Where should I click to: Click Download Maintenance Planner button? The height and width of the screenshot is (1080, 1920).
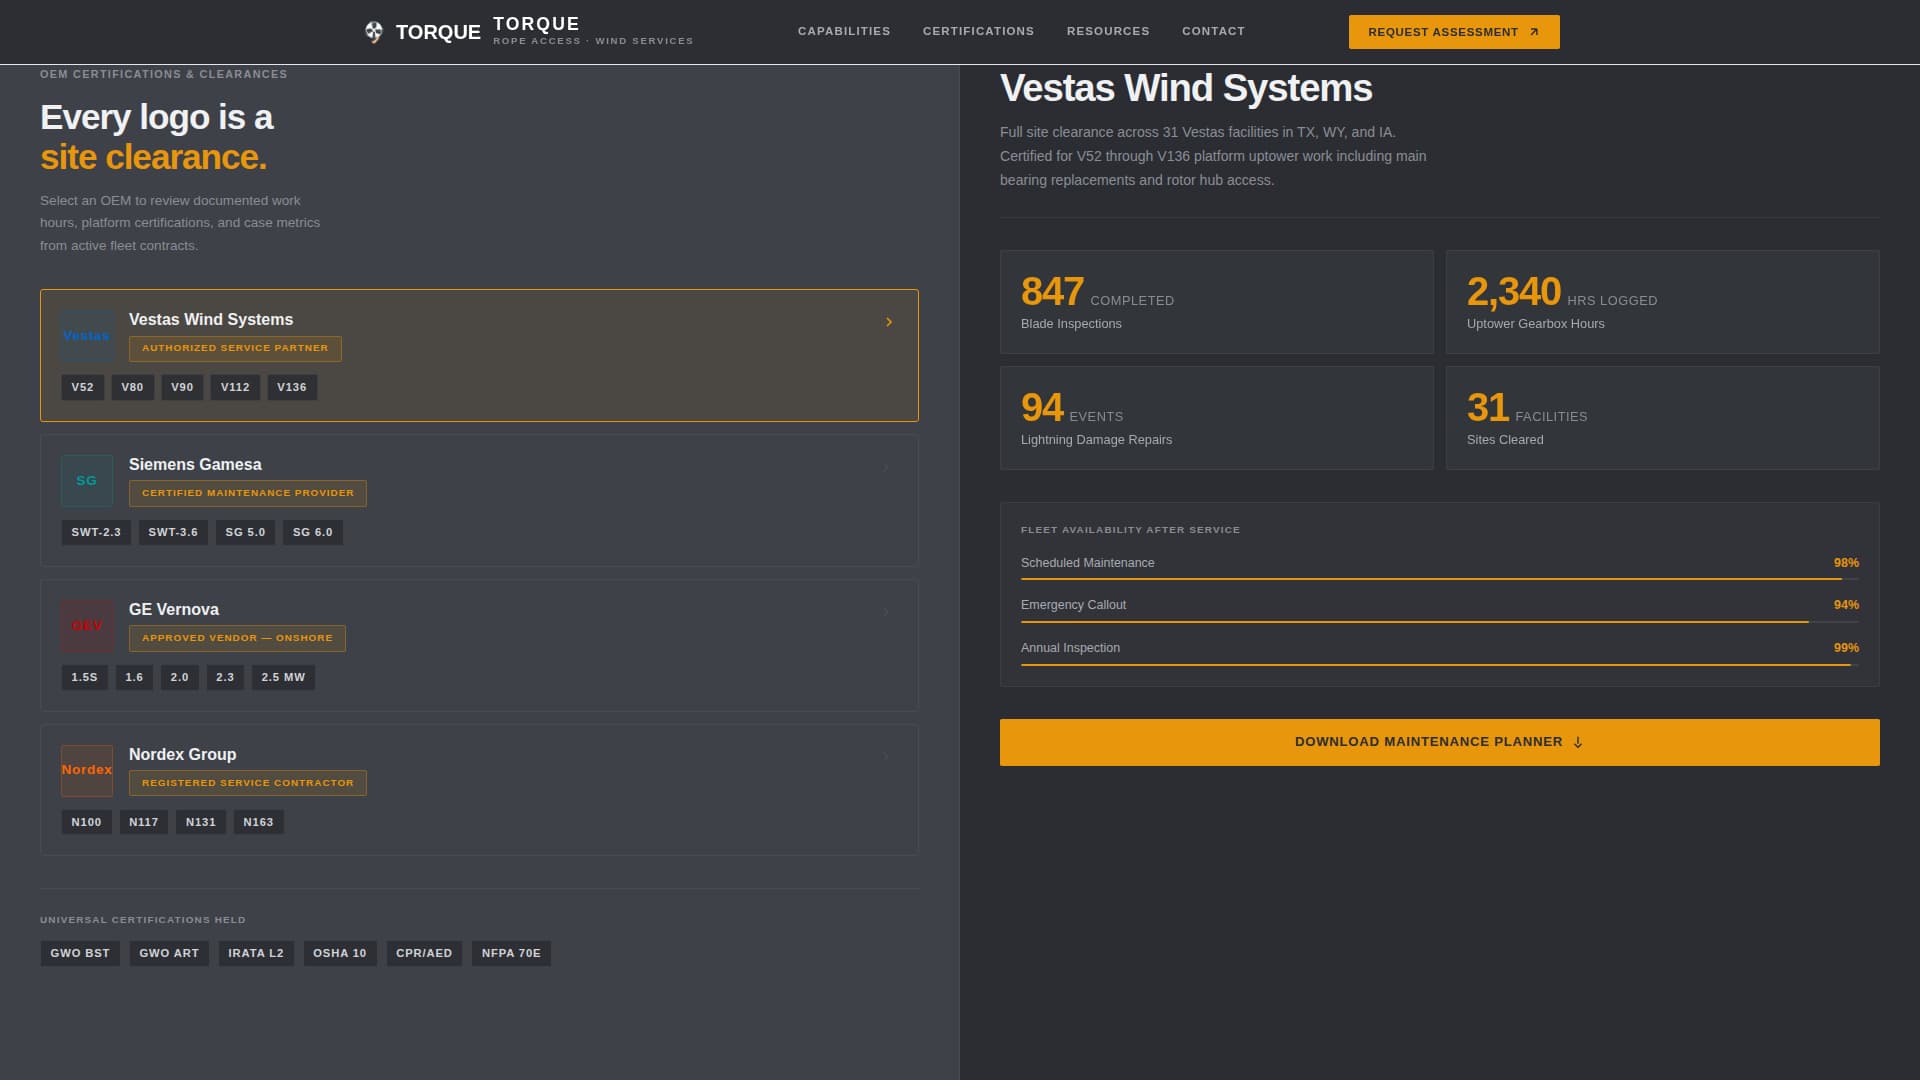click(x=1440, y=742)
